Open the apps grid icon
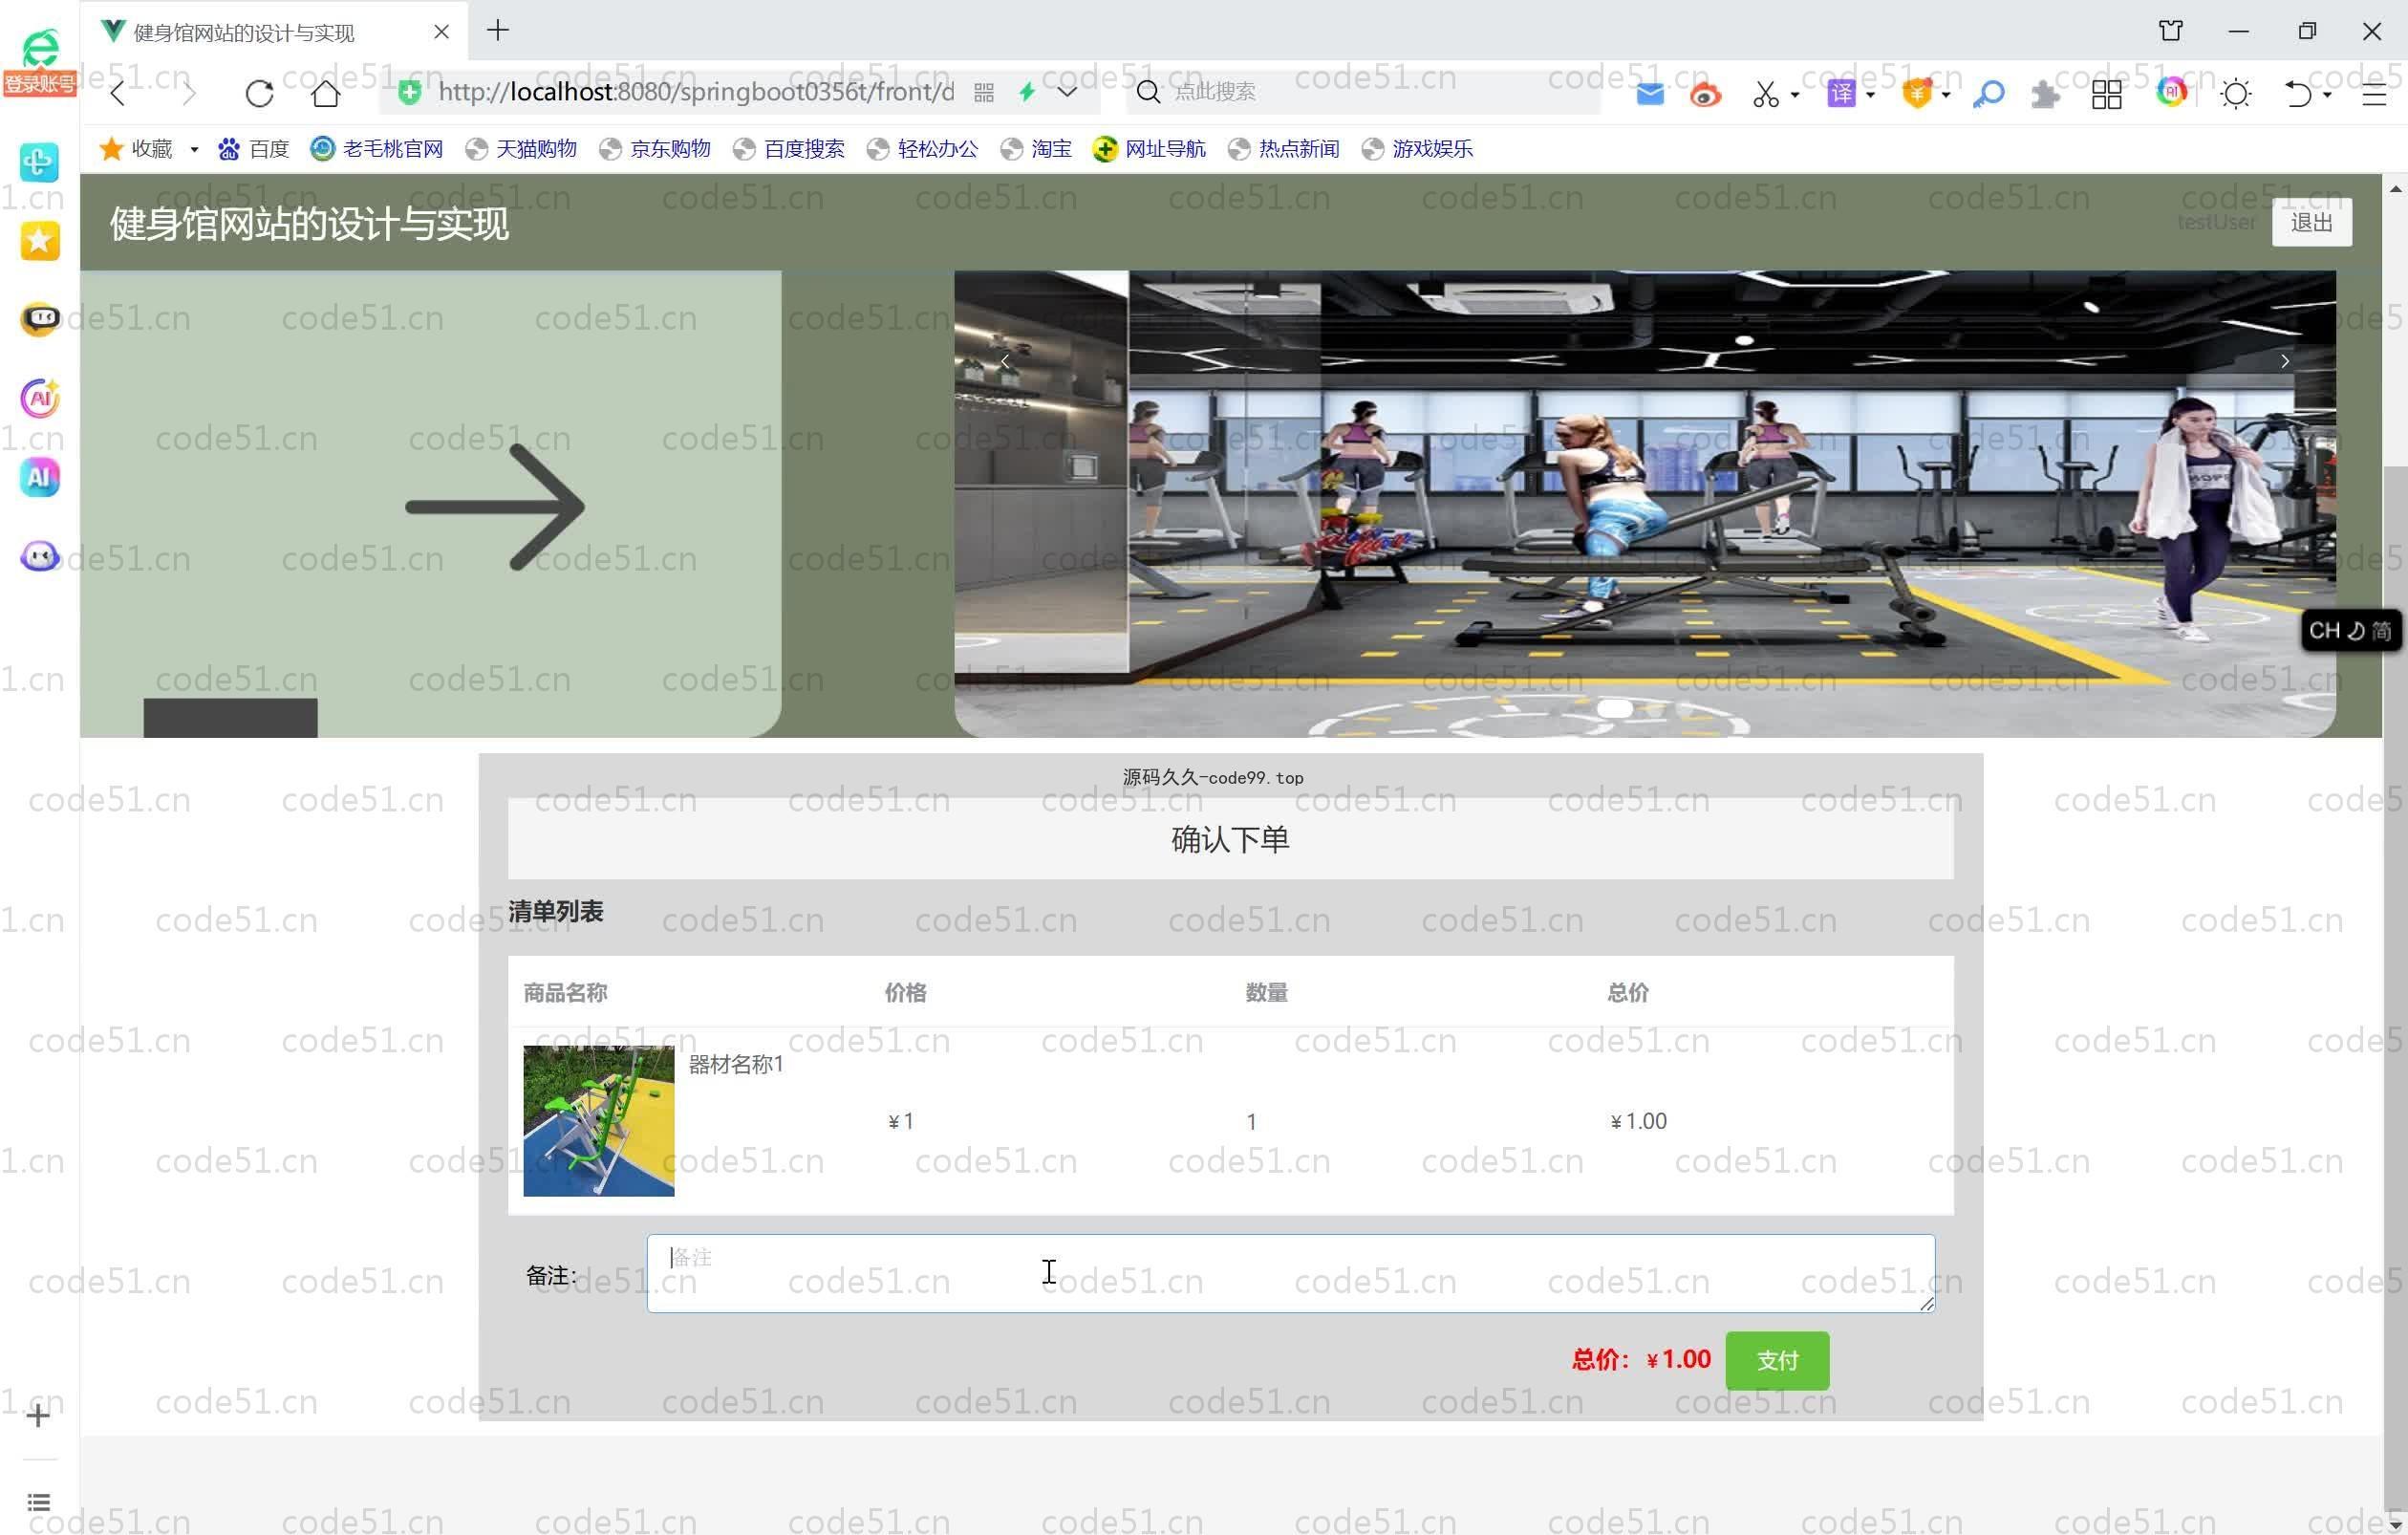This screenshot has width=2408, height=1535. [2107, 94]
